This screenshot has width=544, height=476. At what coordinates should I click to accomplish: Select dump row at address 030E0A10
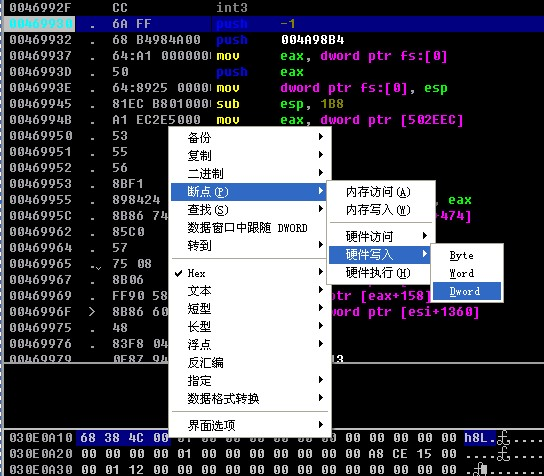pyautogui.click(x=274, y=438)
